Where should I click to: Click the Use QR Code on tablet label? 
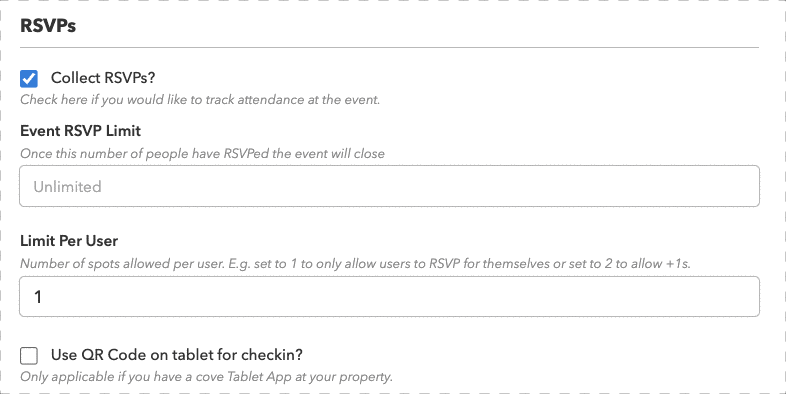pyautogui.click(x=177, y=354)
